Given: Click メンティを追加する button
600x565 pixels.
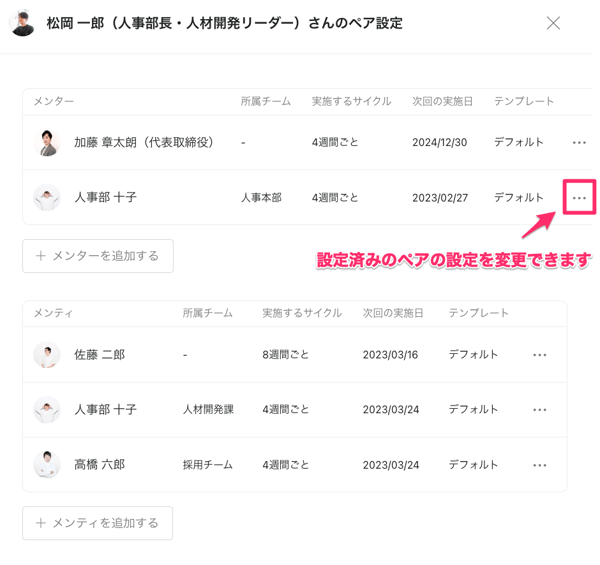Looking at the screenshot, I should click(98, 523).
